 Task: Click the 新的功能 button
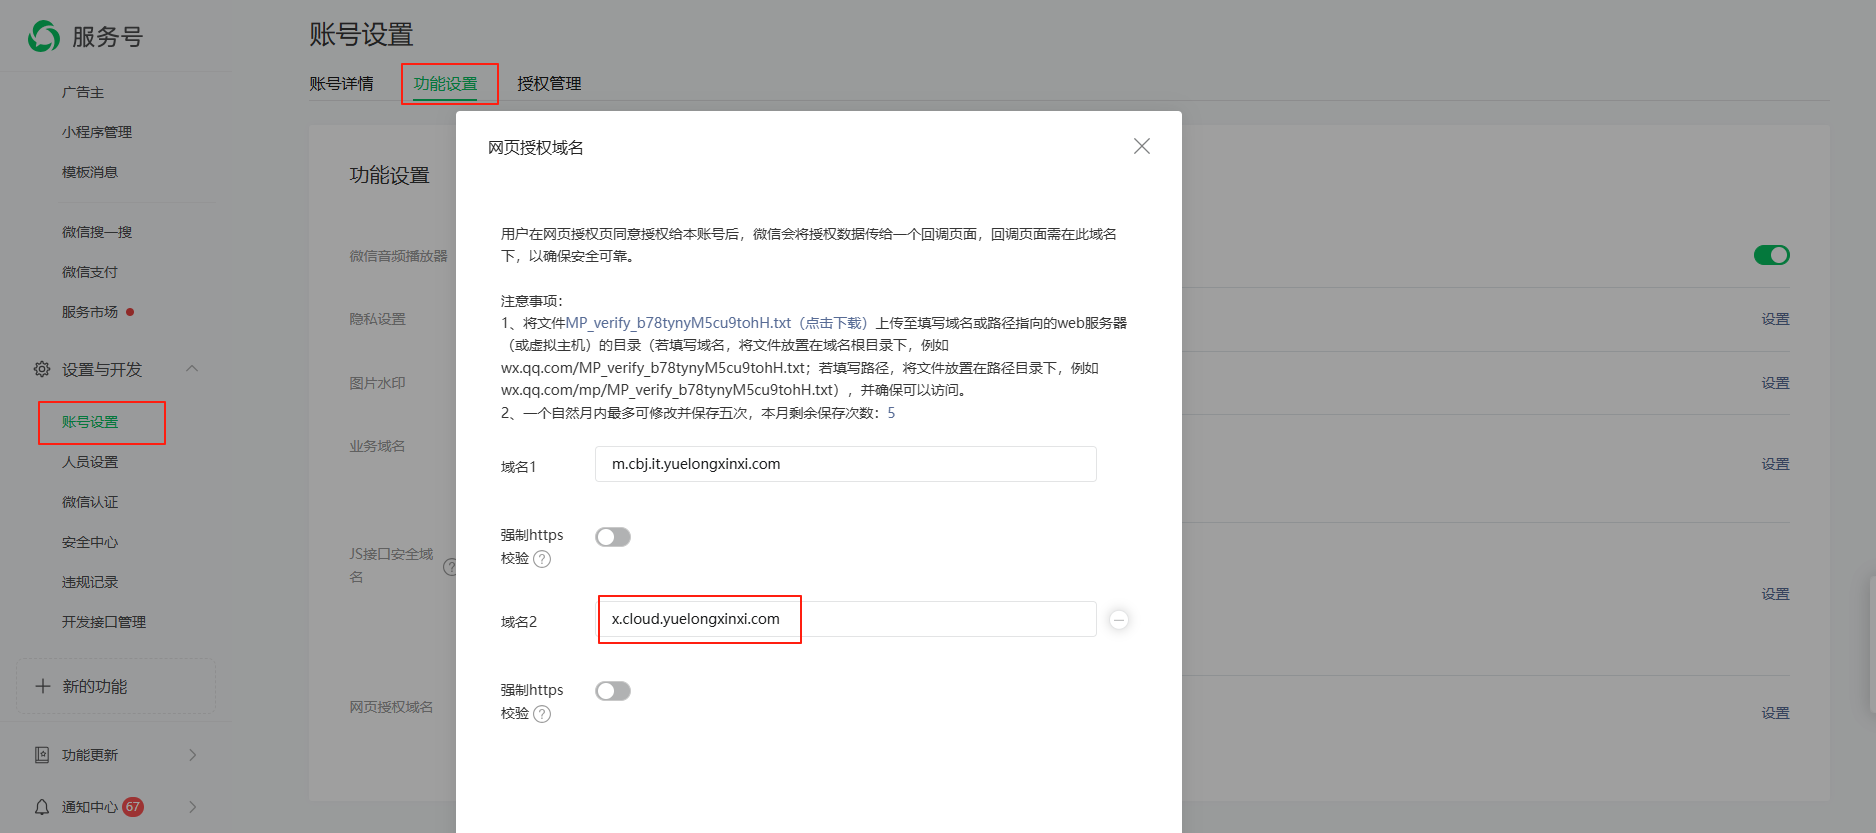coord(116,686)
